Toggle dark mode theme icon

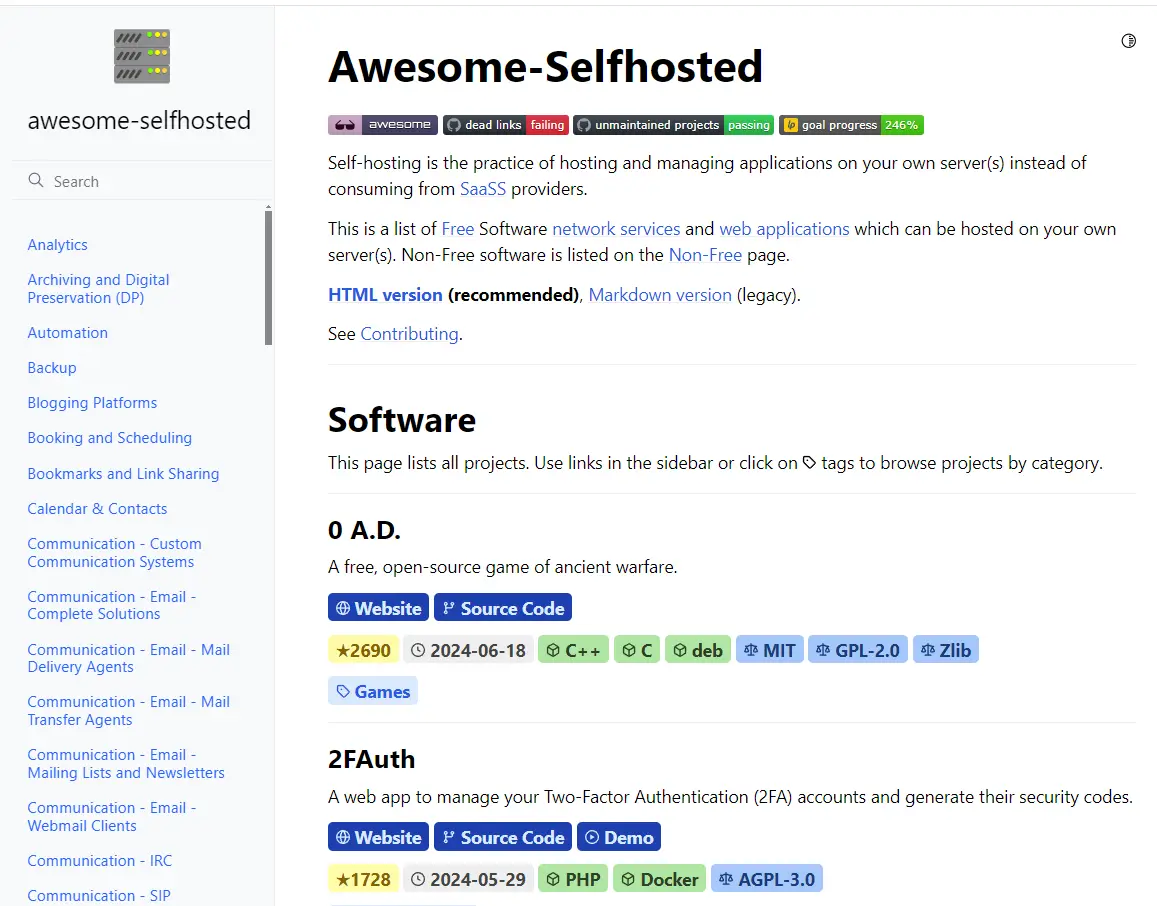point(1128,41)
